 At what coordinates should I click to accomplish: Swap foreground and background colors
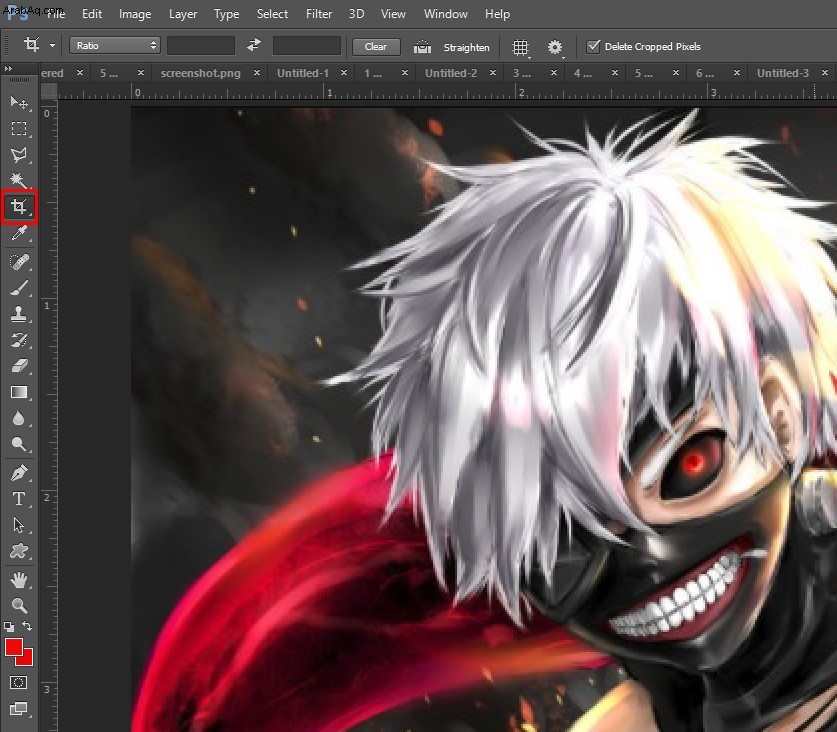coord(27,626)
